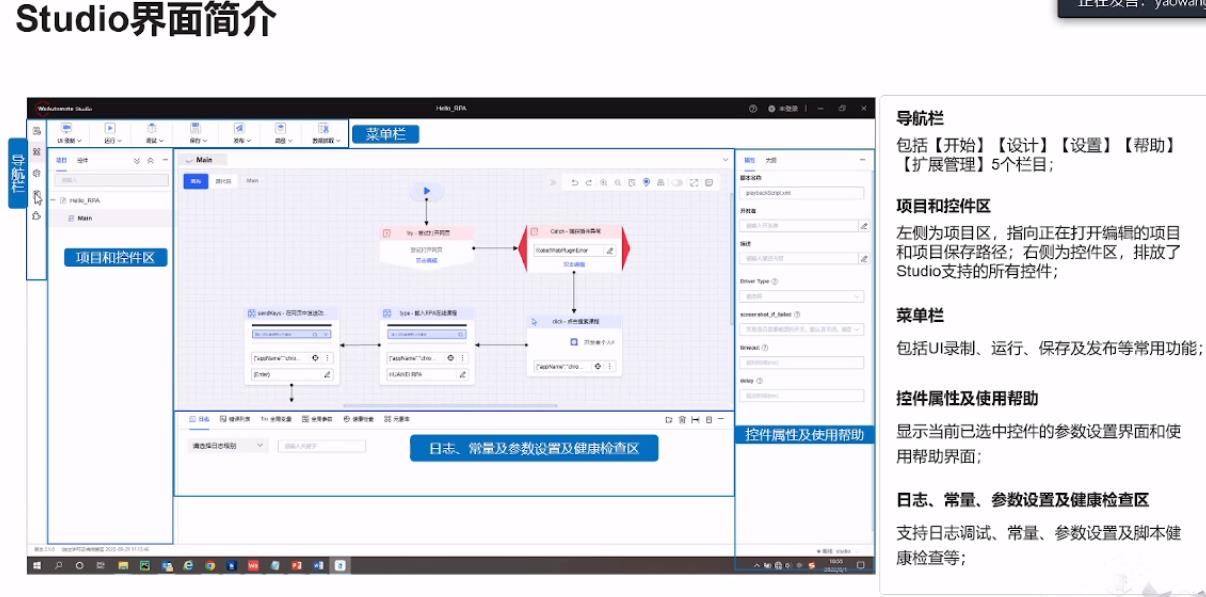This screenshot has height=597, width=1206.
Task: Open the log level selection dropdown
Action: (227, 445)
